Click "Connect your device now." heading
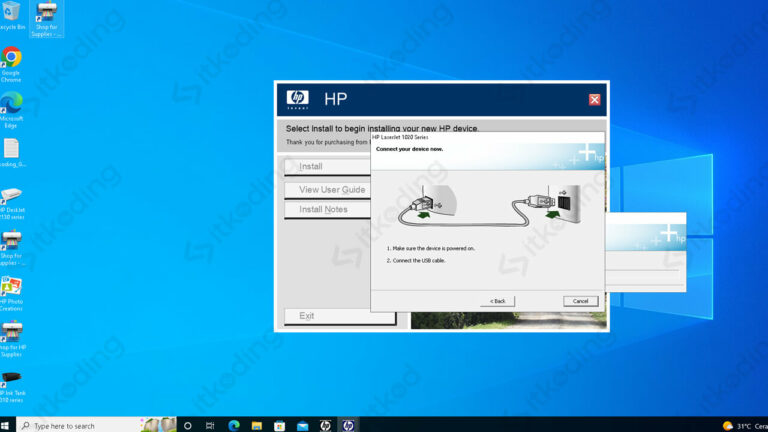The image size is (768, 432). coord(409,149)
